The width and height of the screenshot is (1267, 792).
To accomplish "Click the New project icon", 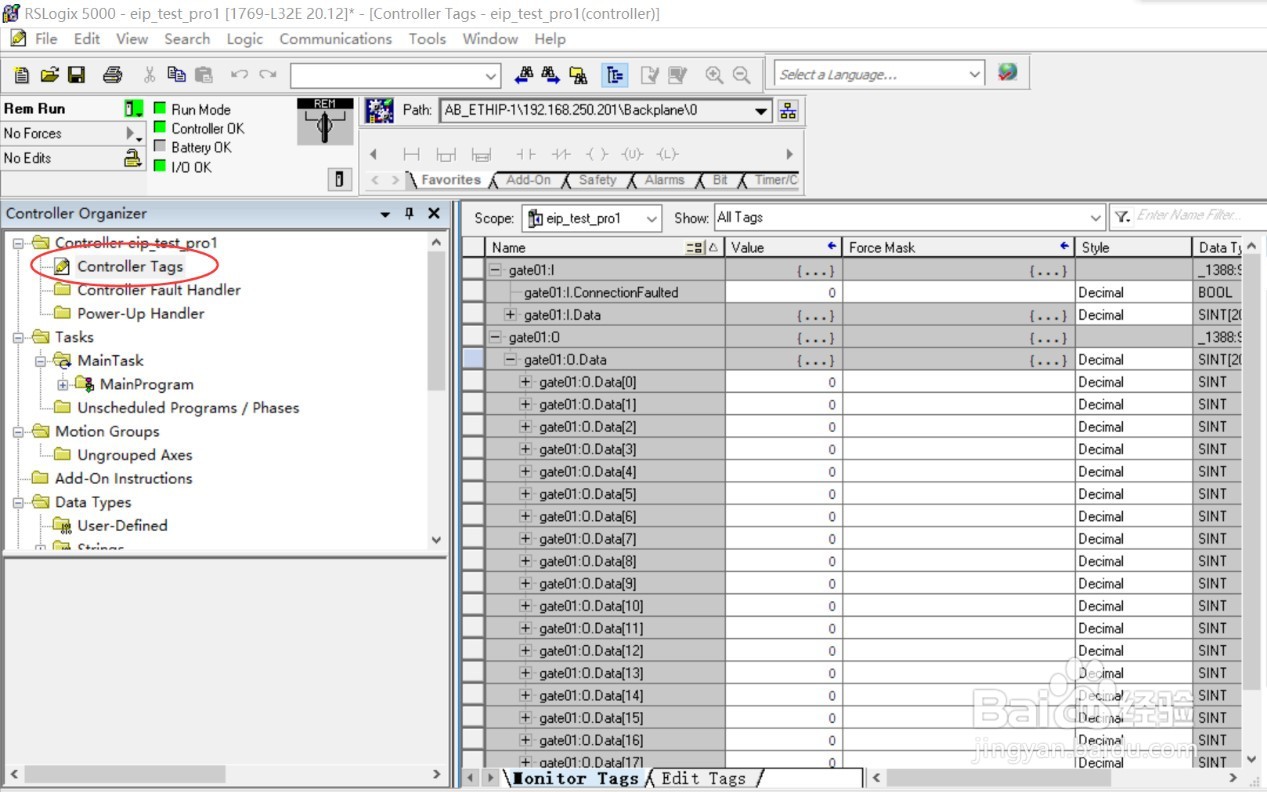I will coord(22,75).
